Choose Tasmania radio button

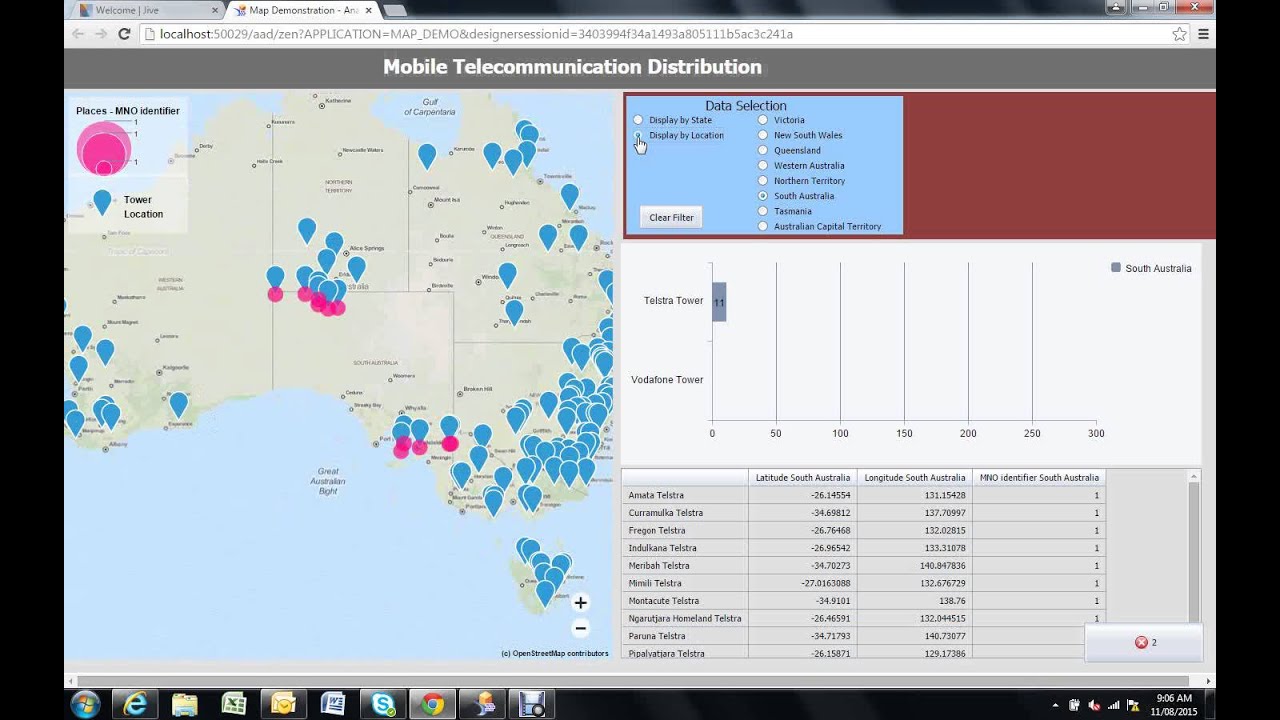pos(763,211)
